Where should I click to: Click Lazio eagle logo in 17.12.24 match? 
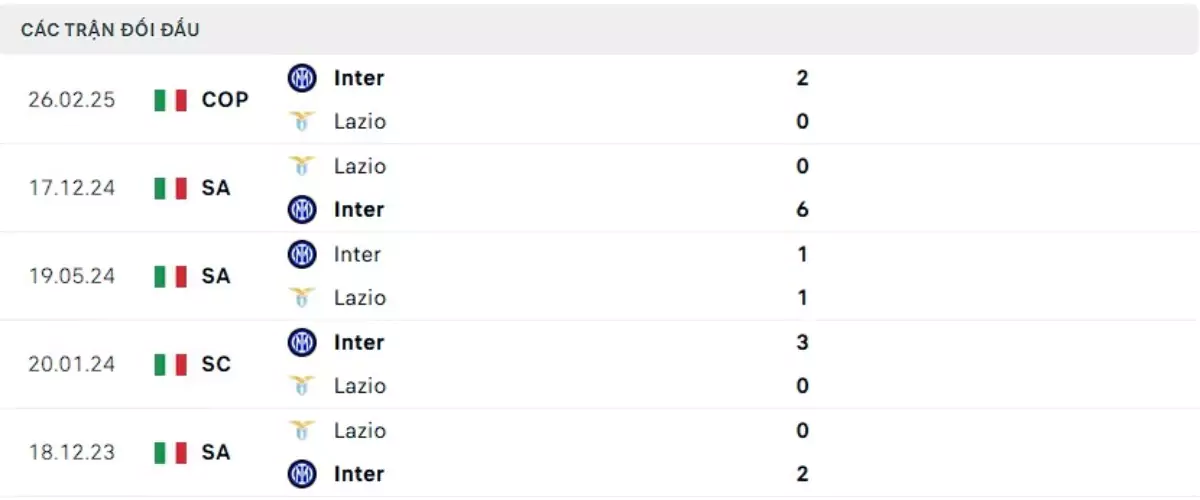[x=301, y=166]
